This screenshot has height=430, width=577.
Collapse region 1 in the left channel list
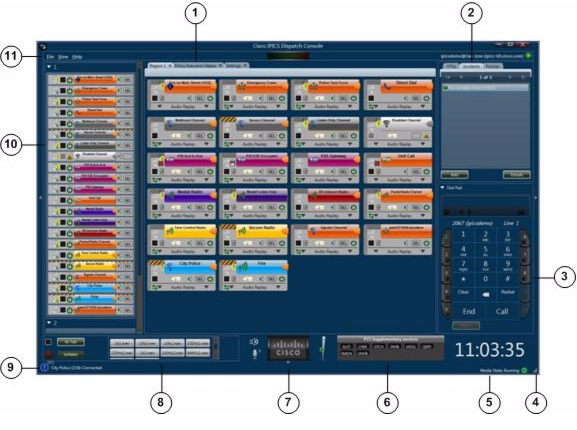pos(49,67)
